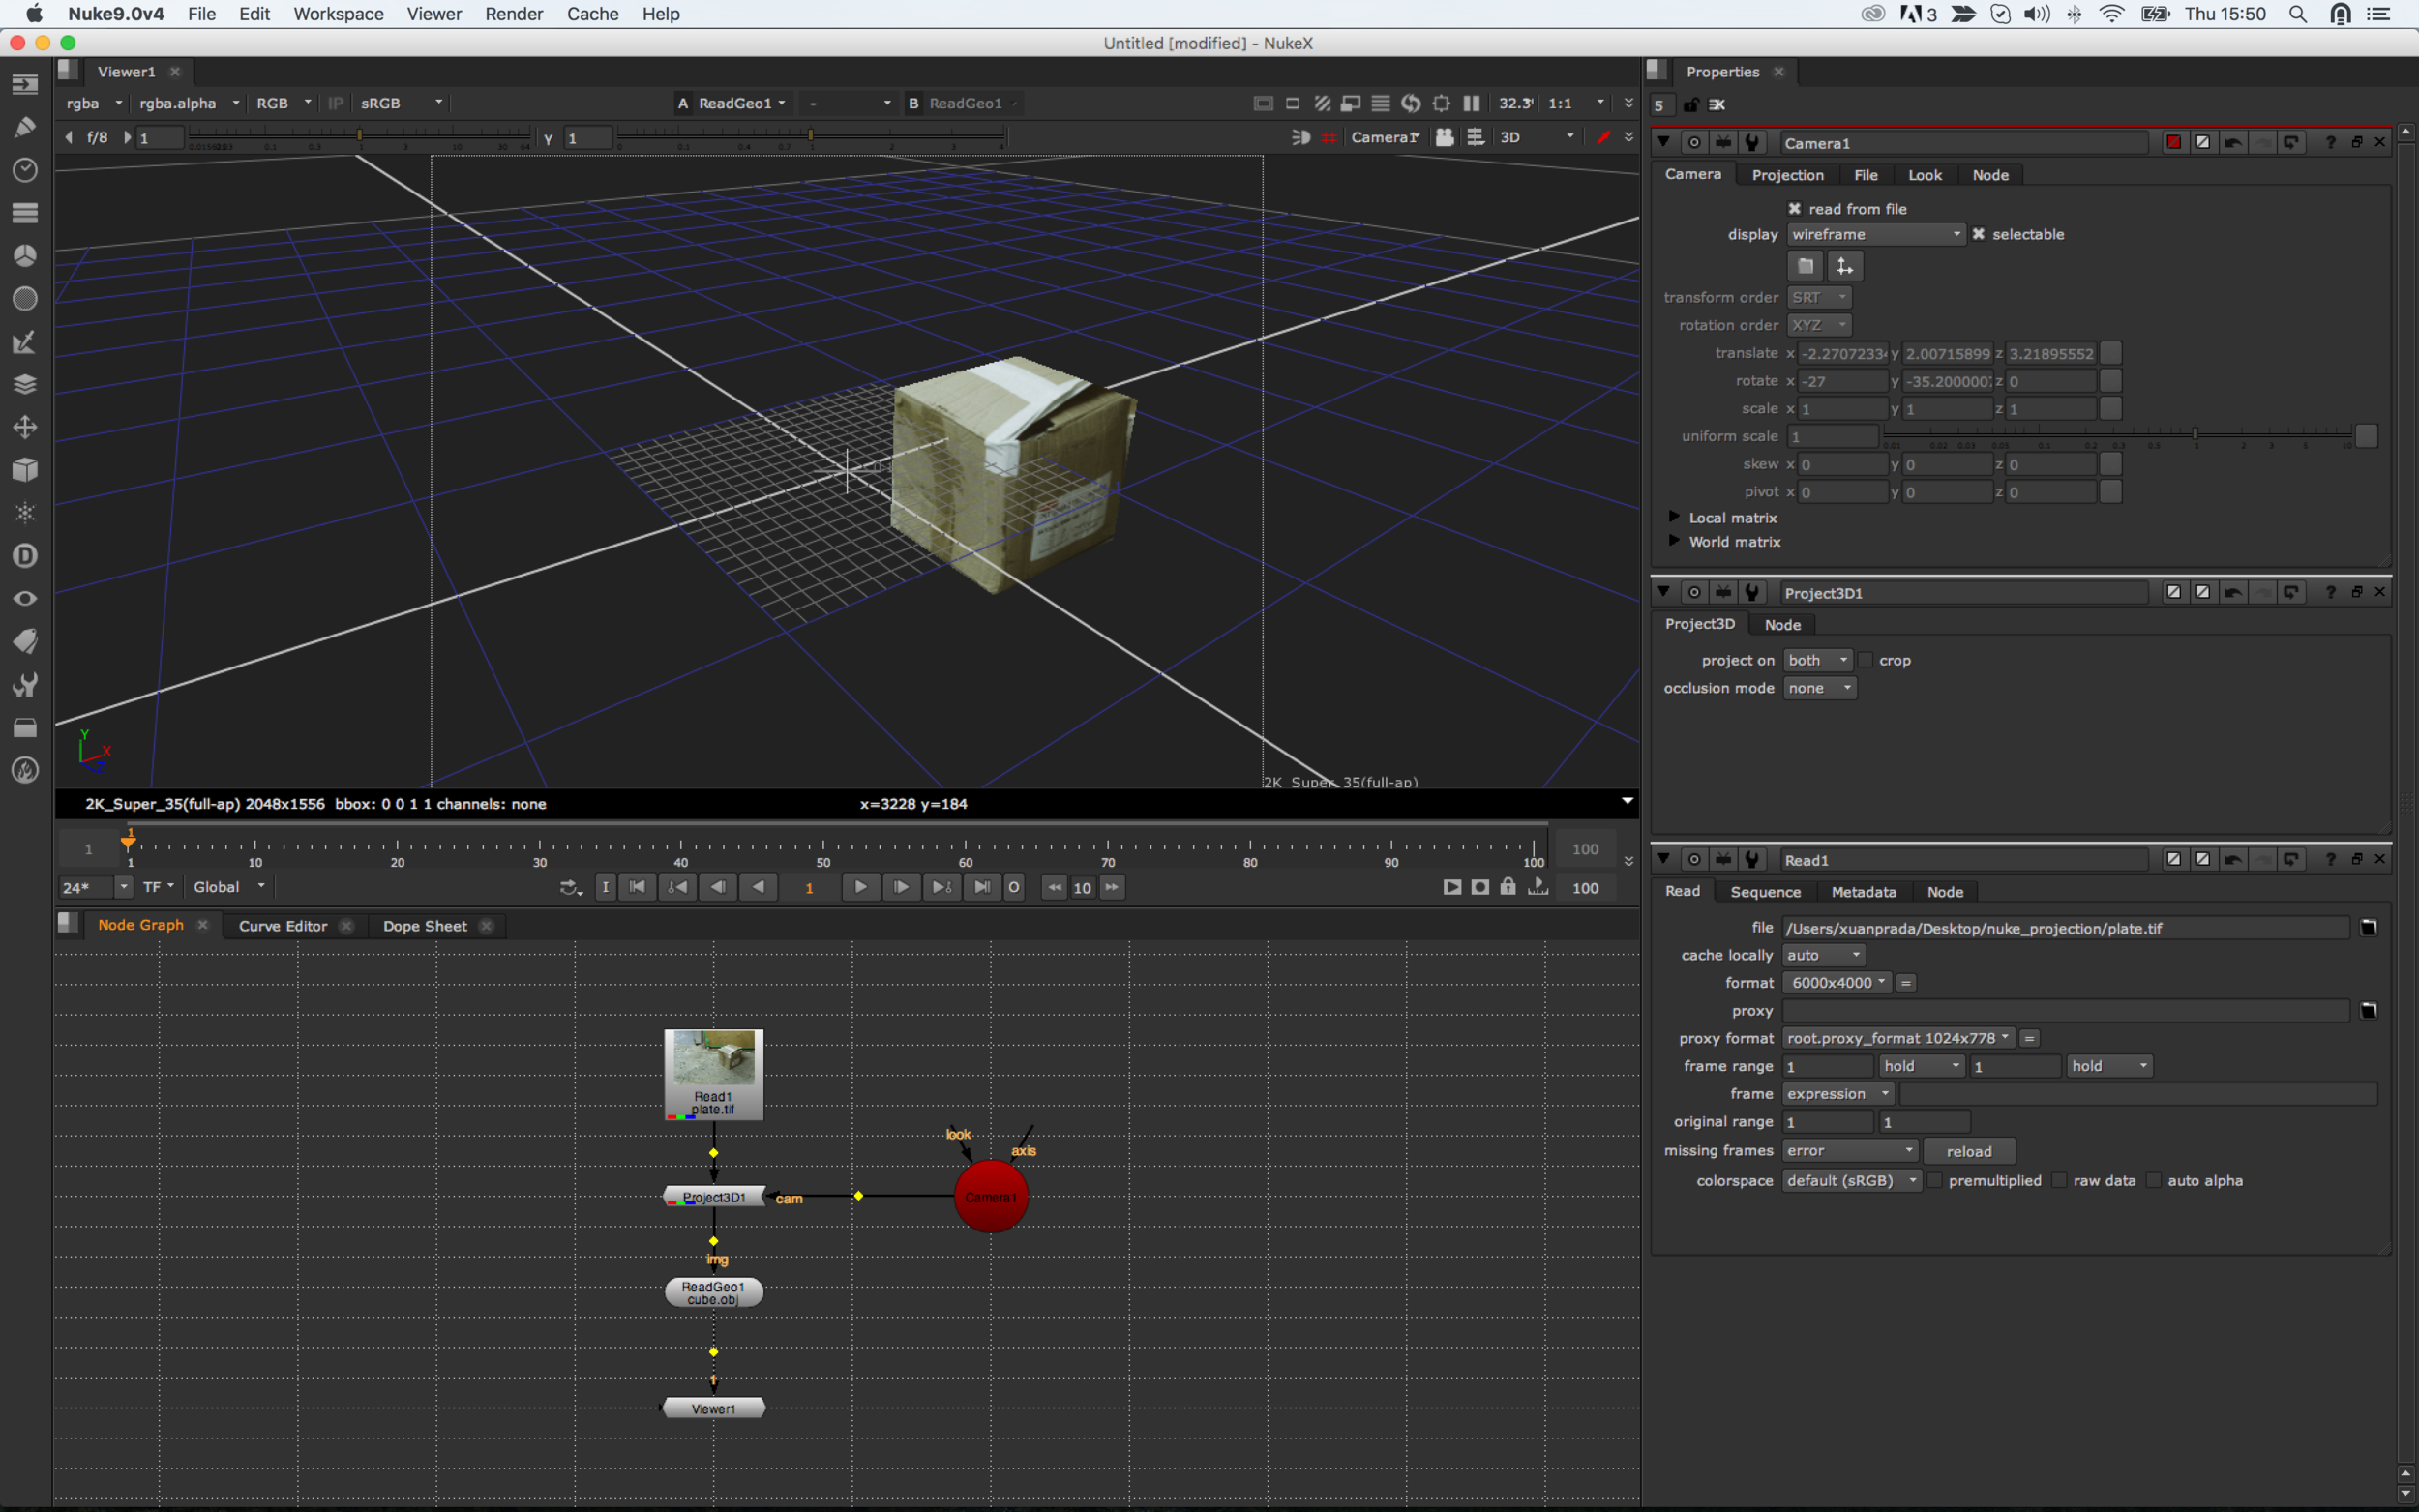Open the Merge nodes layers icon

25,384
